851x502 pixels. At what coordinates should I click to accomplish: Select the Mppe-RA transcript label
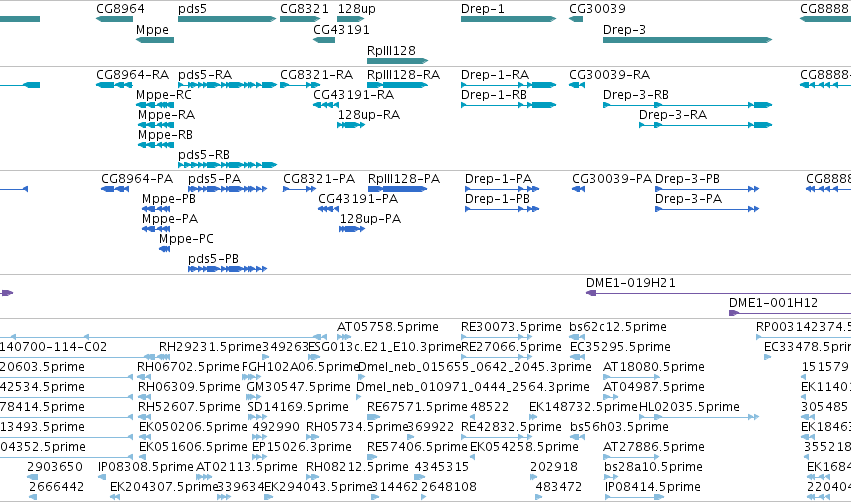coord(166,115)
